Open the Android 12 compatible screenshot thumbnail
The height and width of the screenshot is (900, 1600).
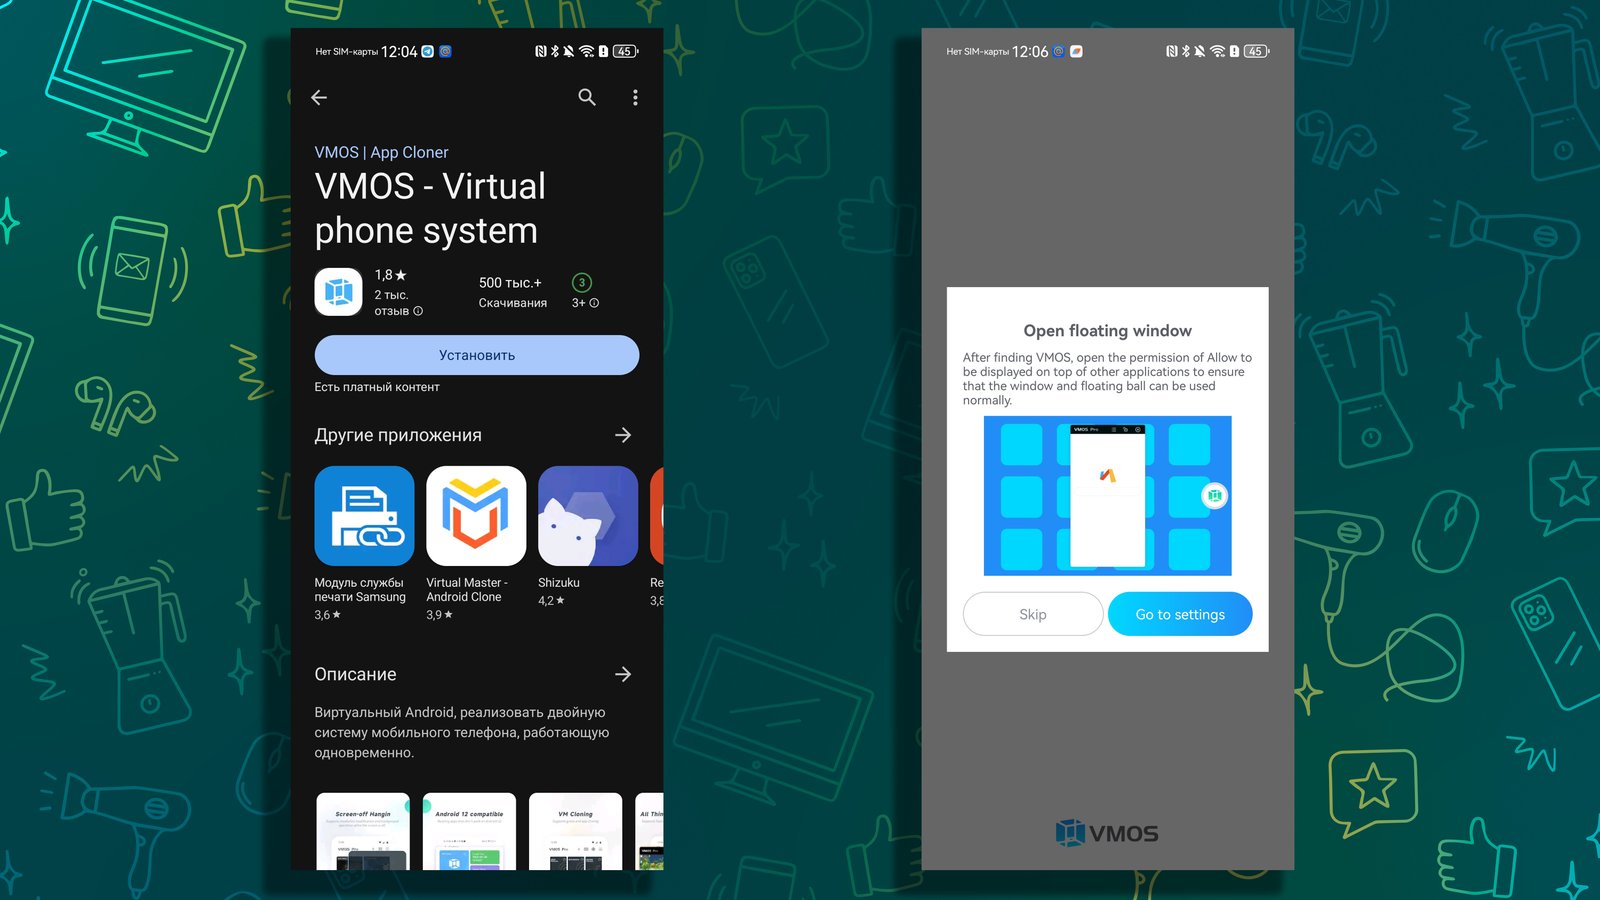pos(469,831)
